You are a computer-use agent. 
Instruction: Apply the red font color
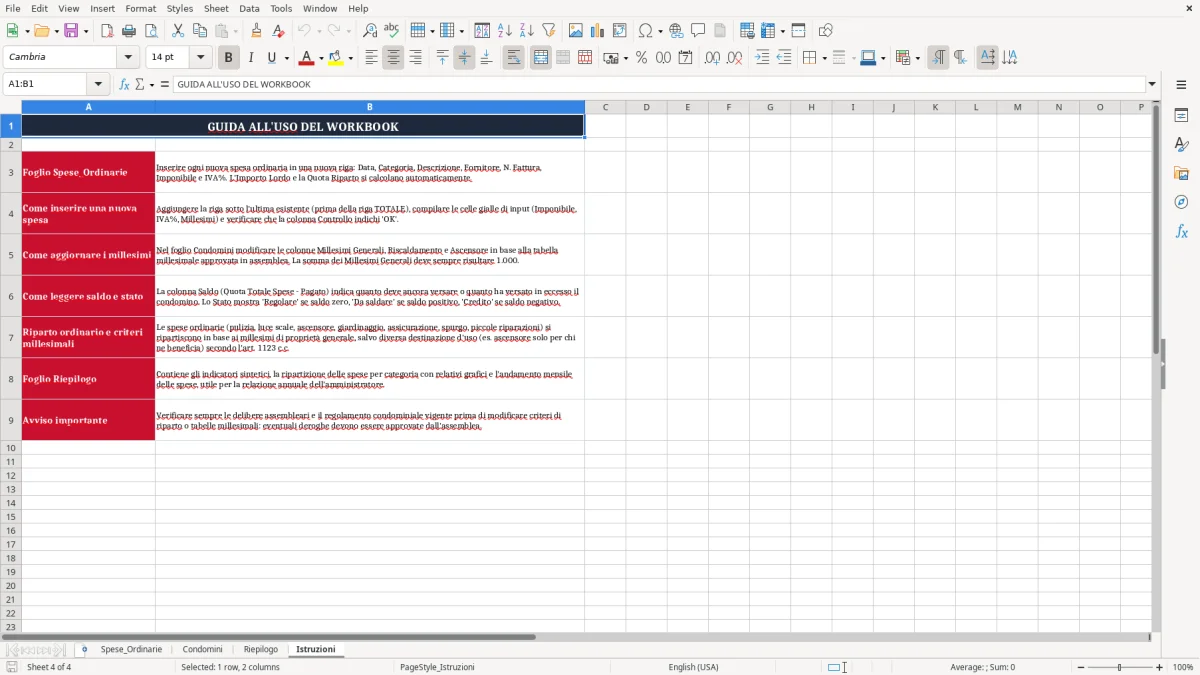click(307, 58)
